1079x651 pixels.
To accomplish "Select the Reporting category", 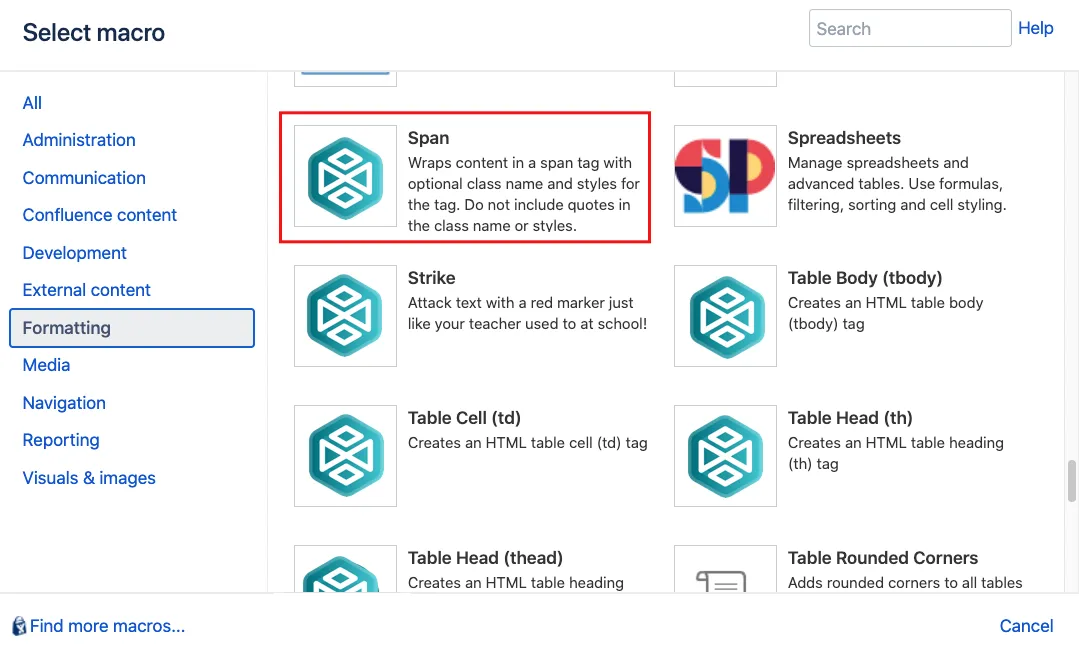I will pos(61,440).
